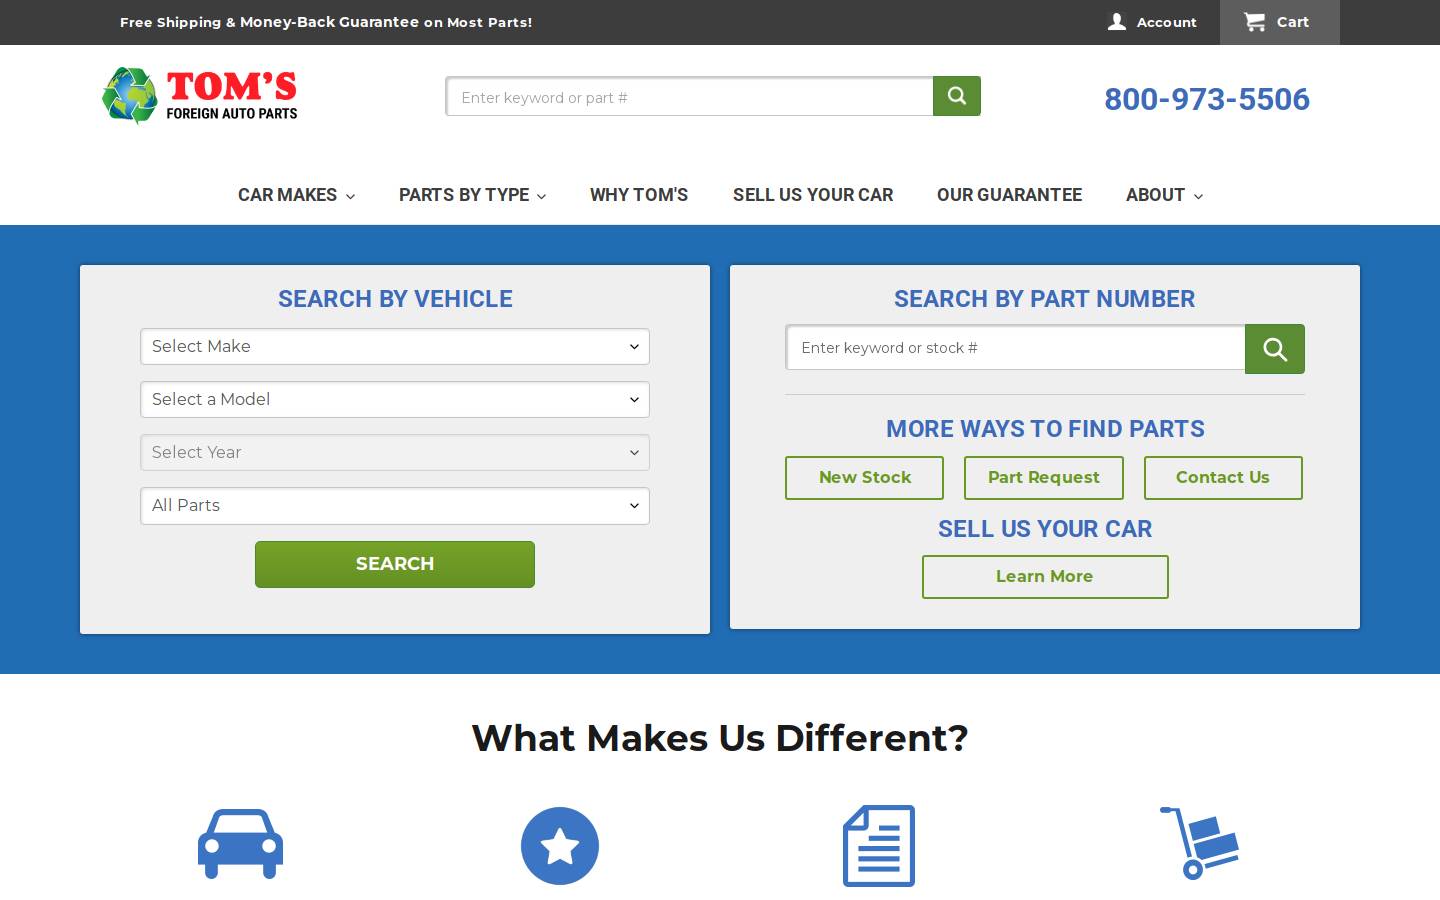Click the blue Sell Us Your Car panel heading
The image size is (1440, 900).
click(1045, 529)
